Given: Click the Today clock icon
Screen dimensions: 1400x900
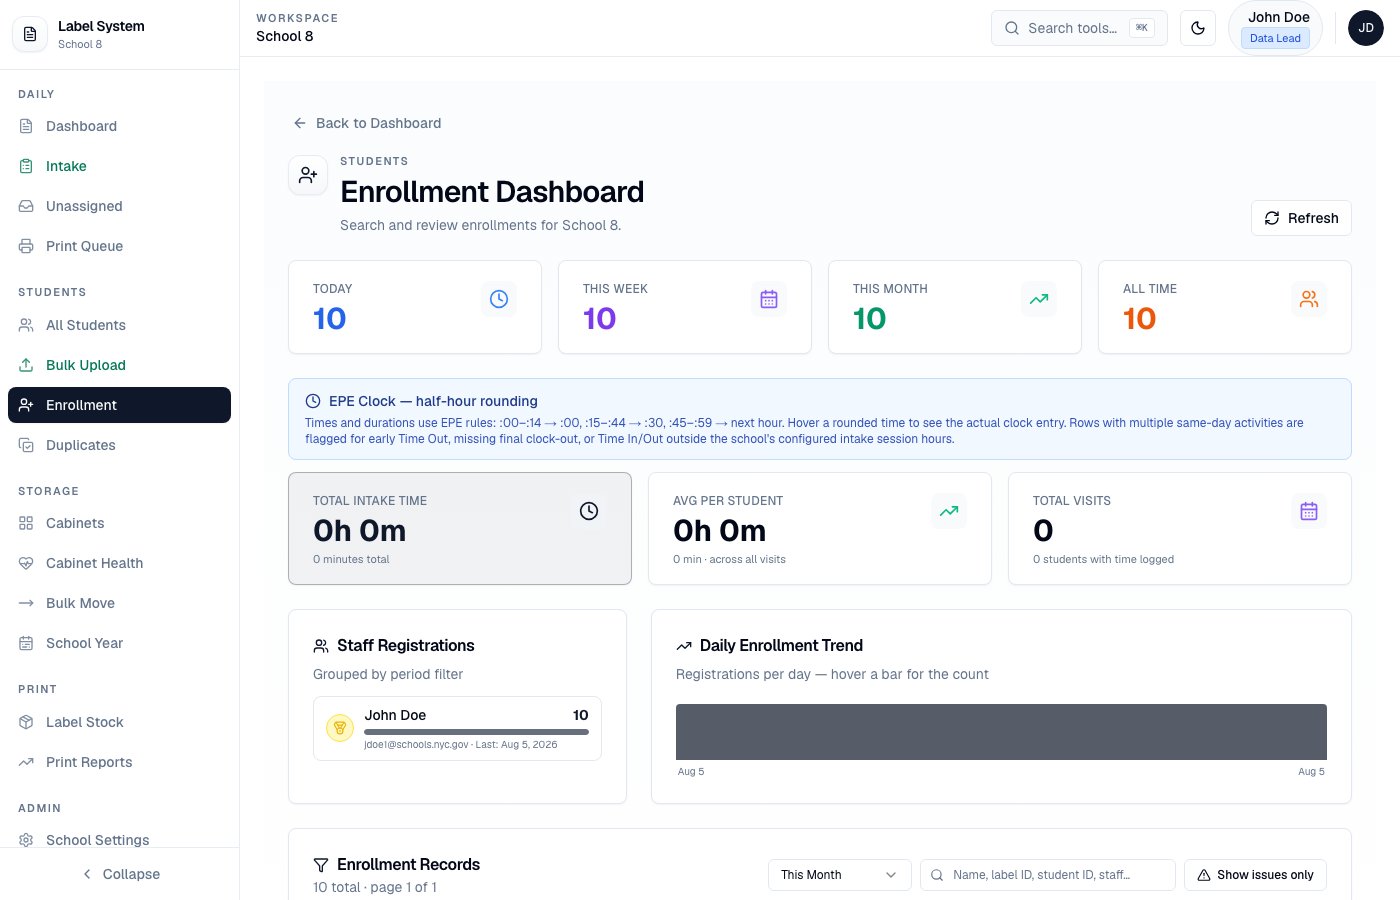Looking at the screenshot, I should (x=499, y=299).
